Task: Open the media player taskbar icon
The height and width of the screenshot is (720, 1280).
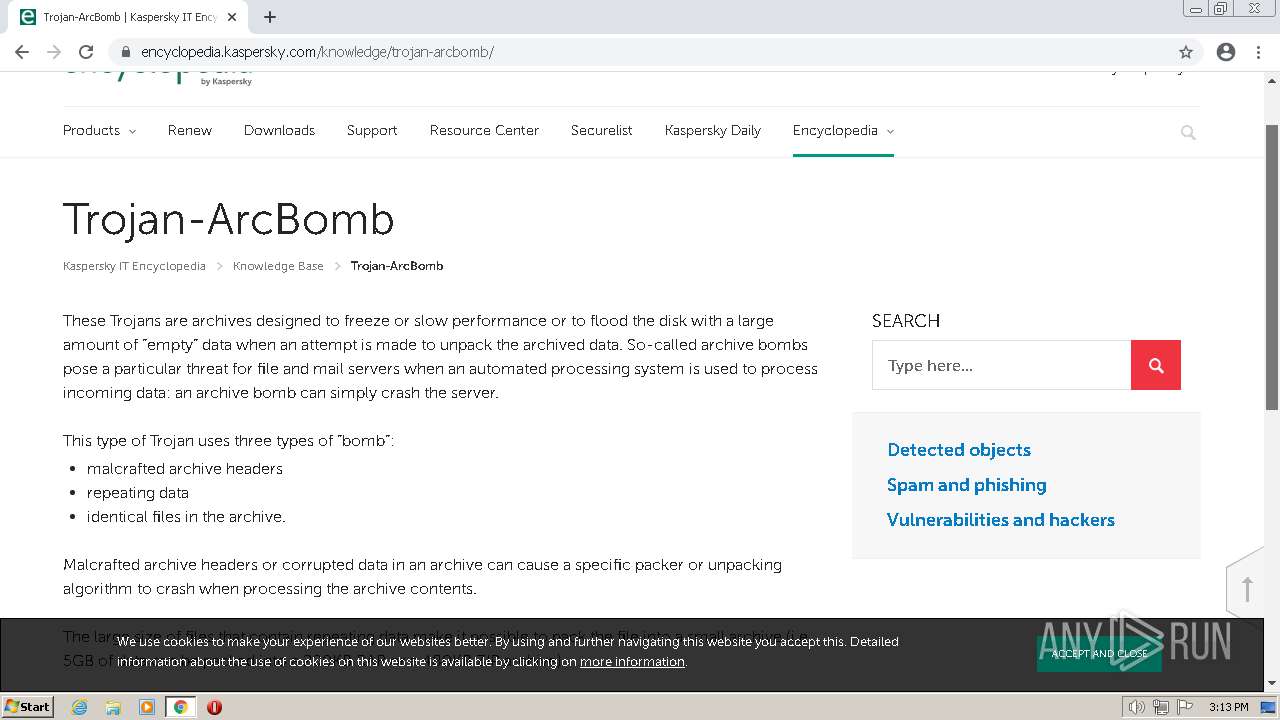Action: pyautogui.click(x=147, y=707)
